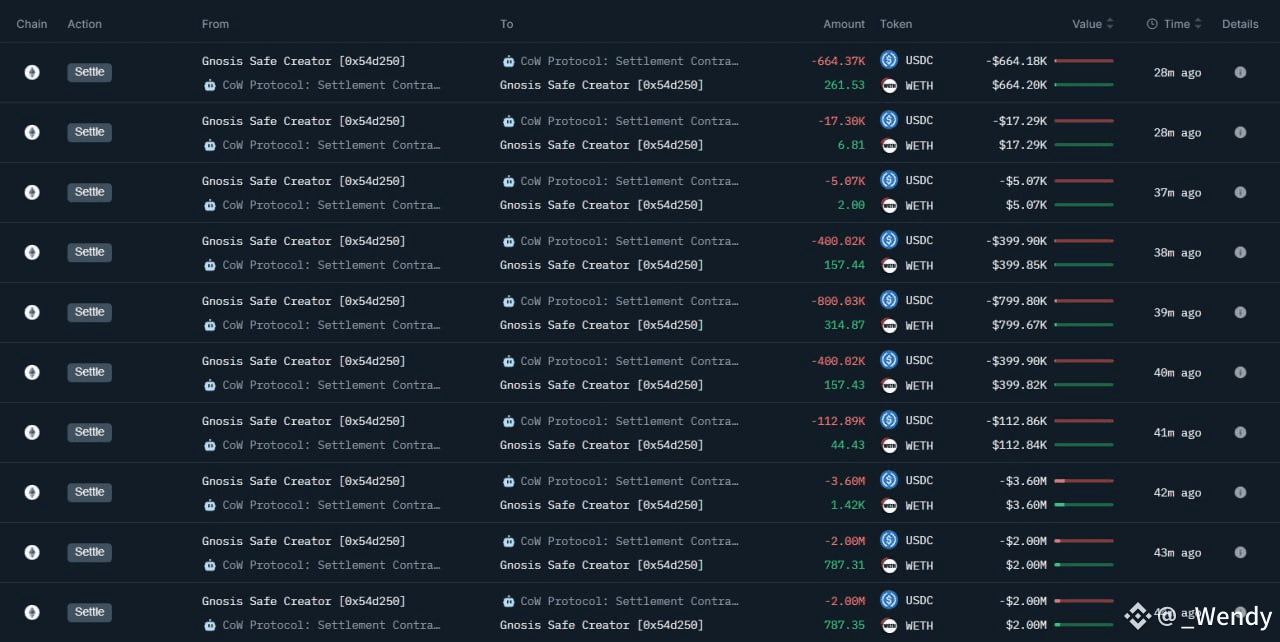This screenshot has width=1280, height=642.
Task: Open the Gnosis Safe Creator [0x54d250] link
Action: point(303,61)
